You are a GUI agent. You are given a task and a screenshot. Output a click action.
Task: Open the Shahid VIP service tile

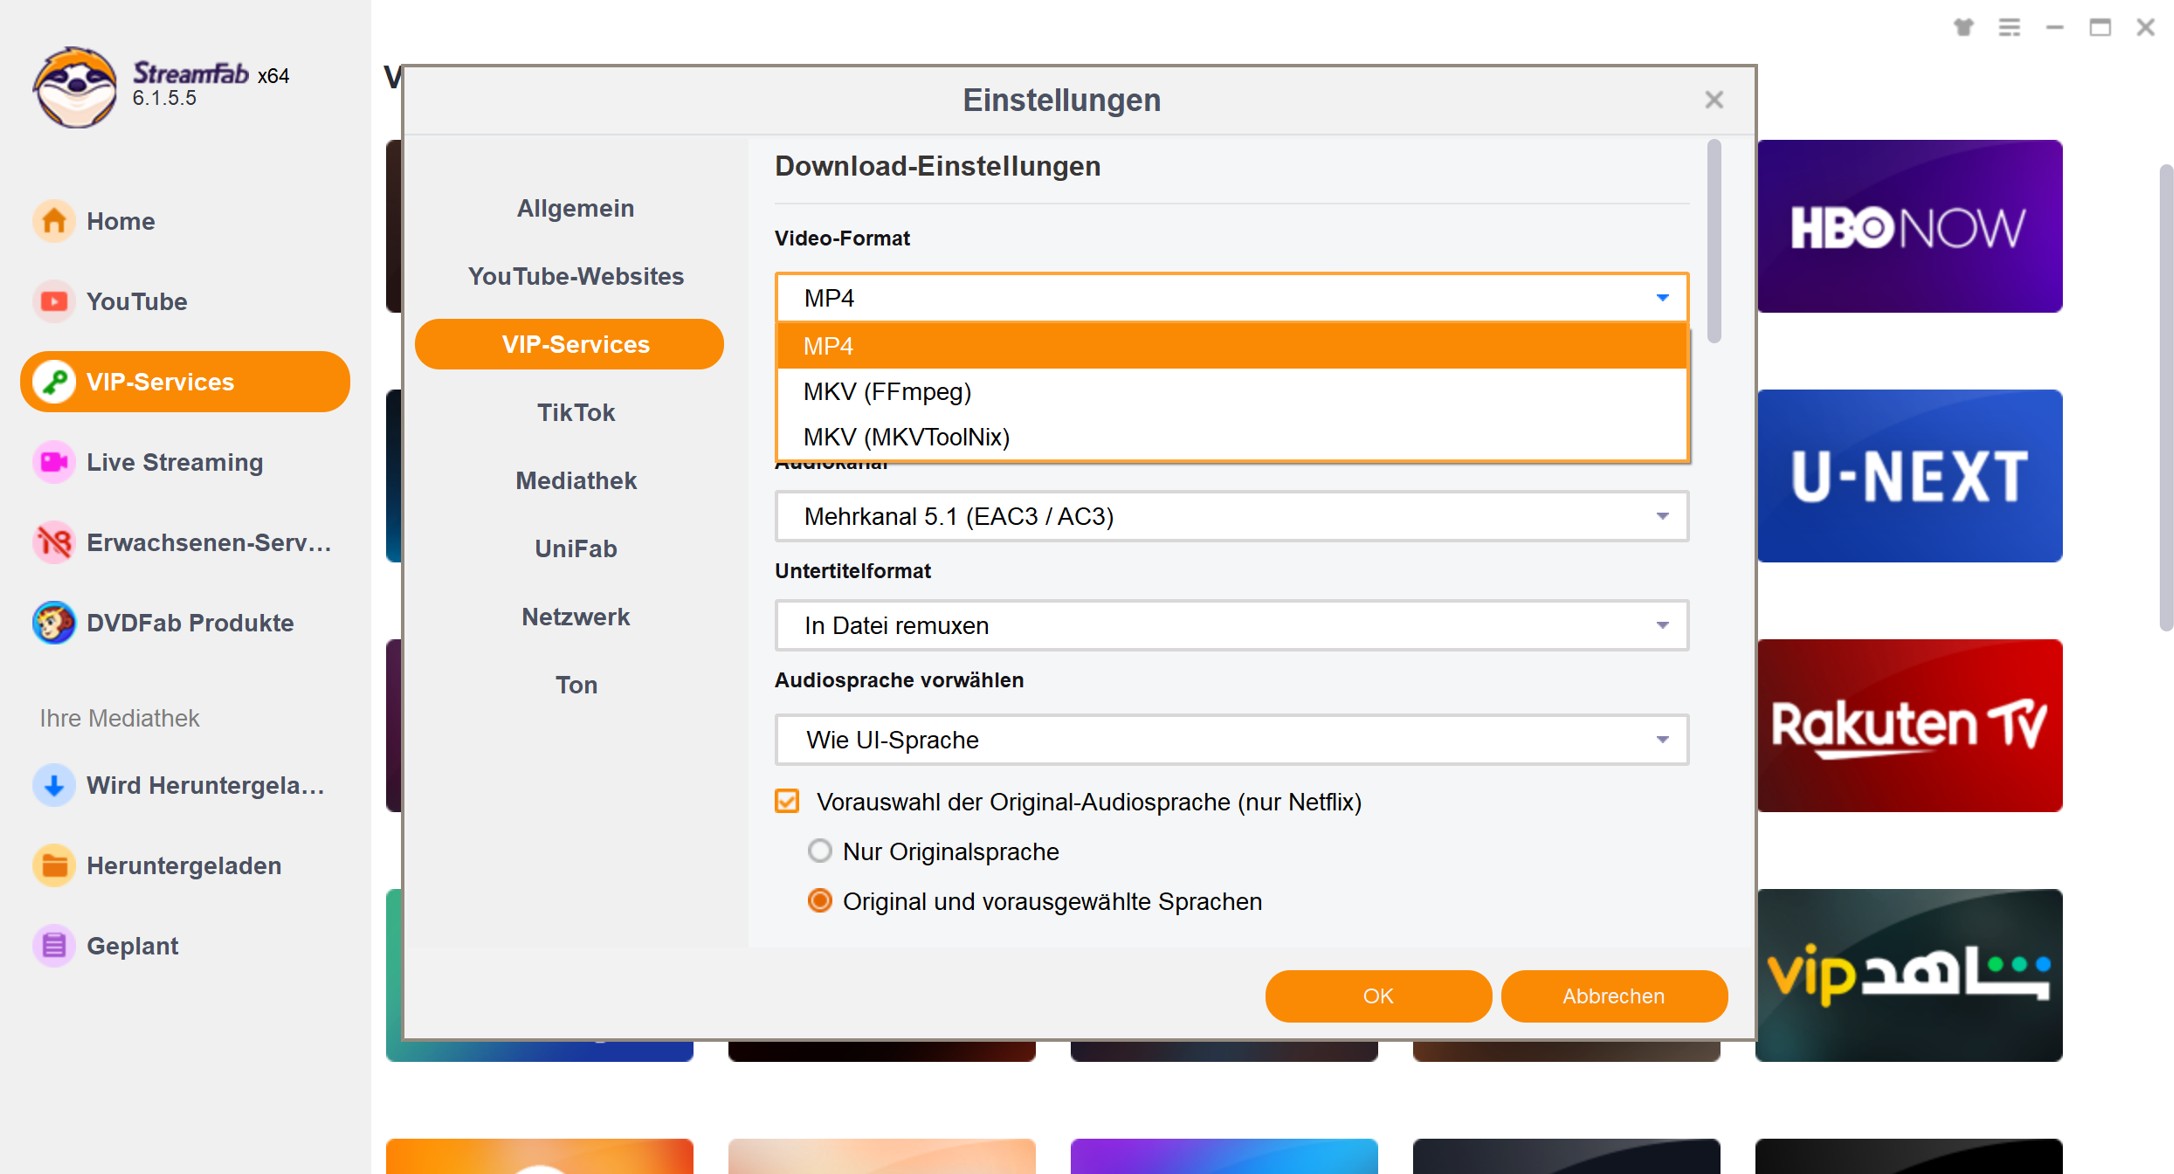pyautogui.click(x=1909, y=975)
